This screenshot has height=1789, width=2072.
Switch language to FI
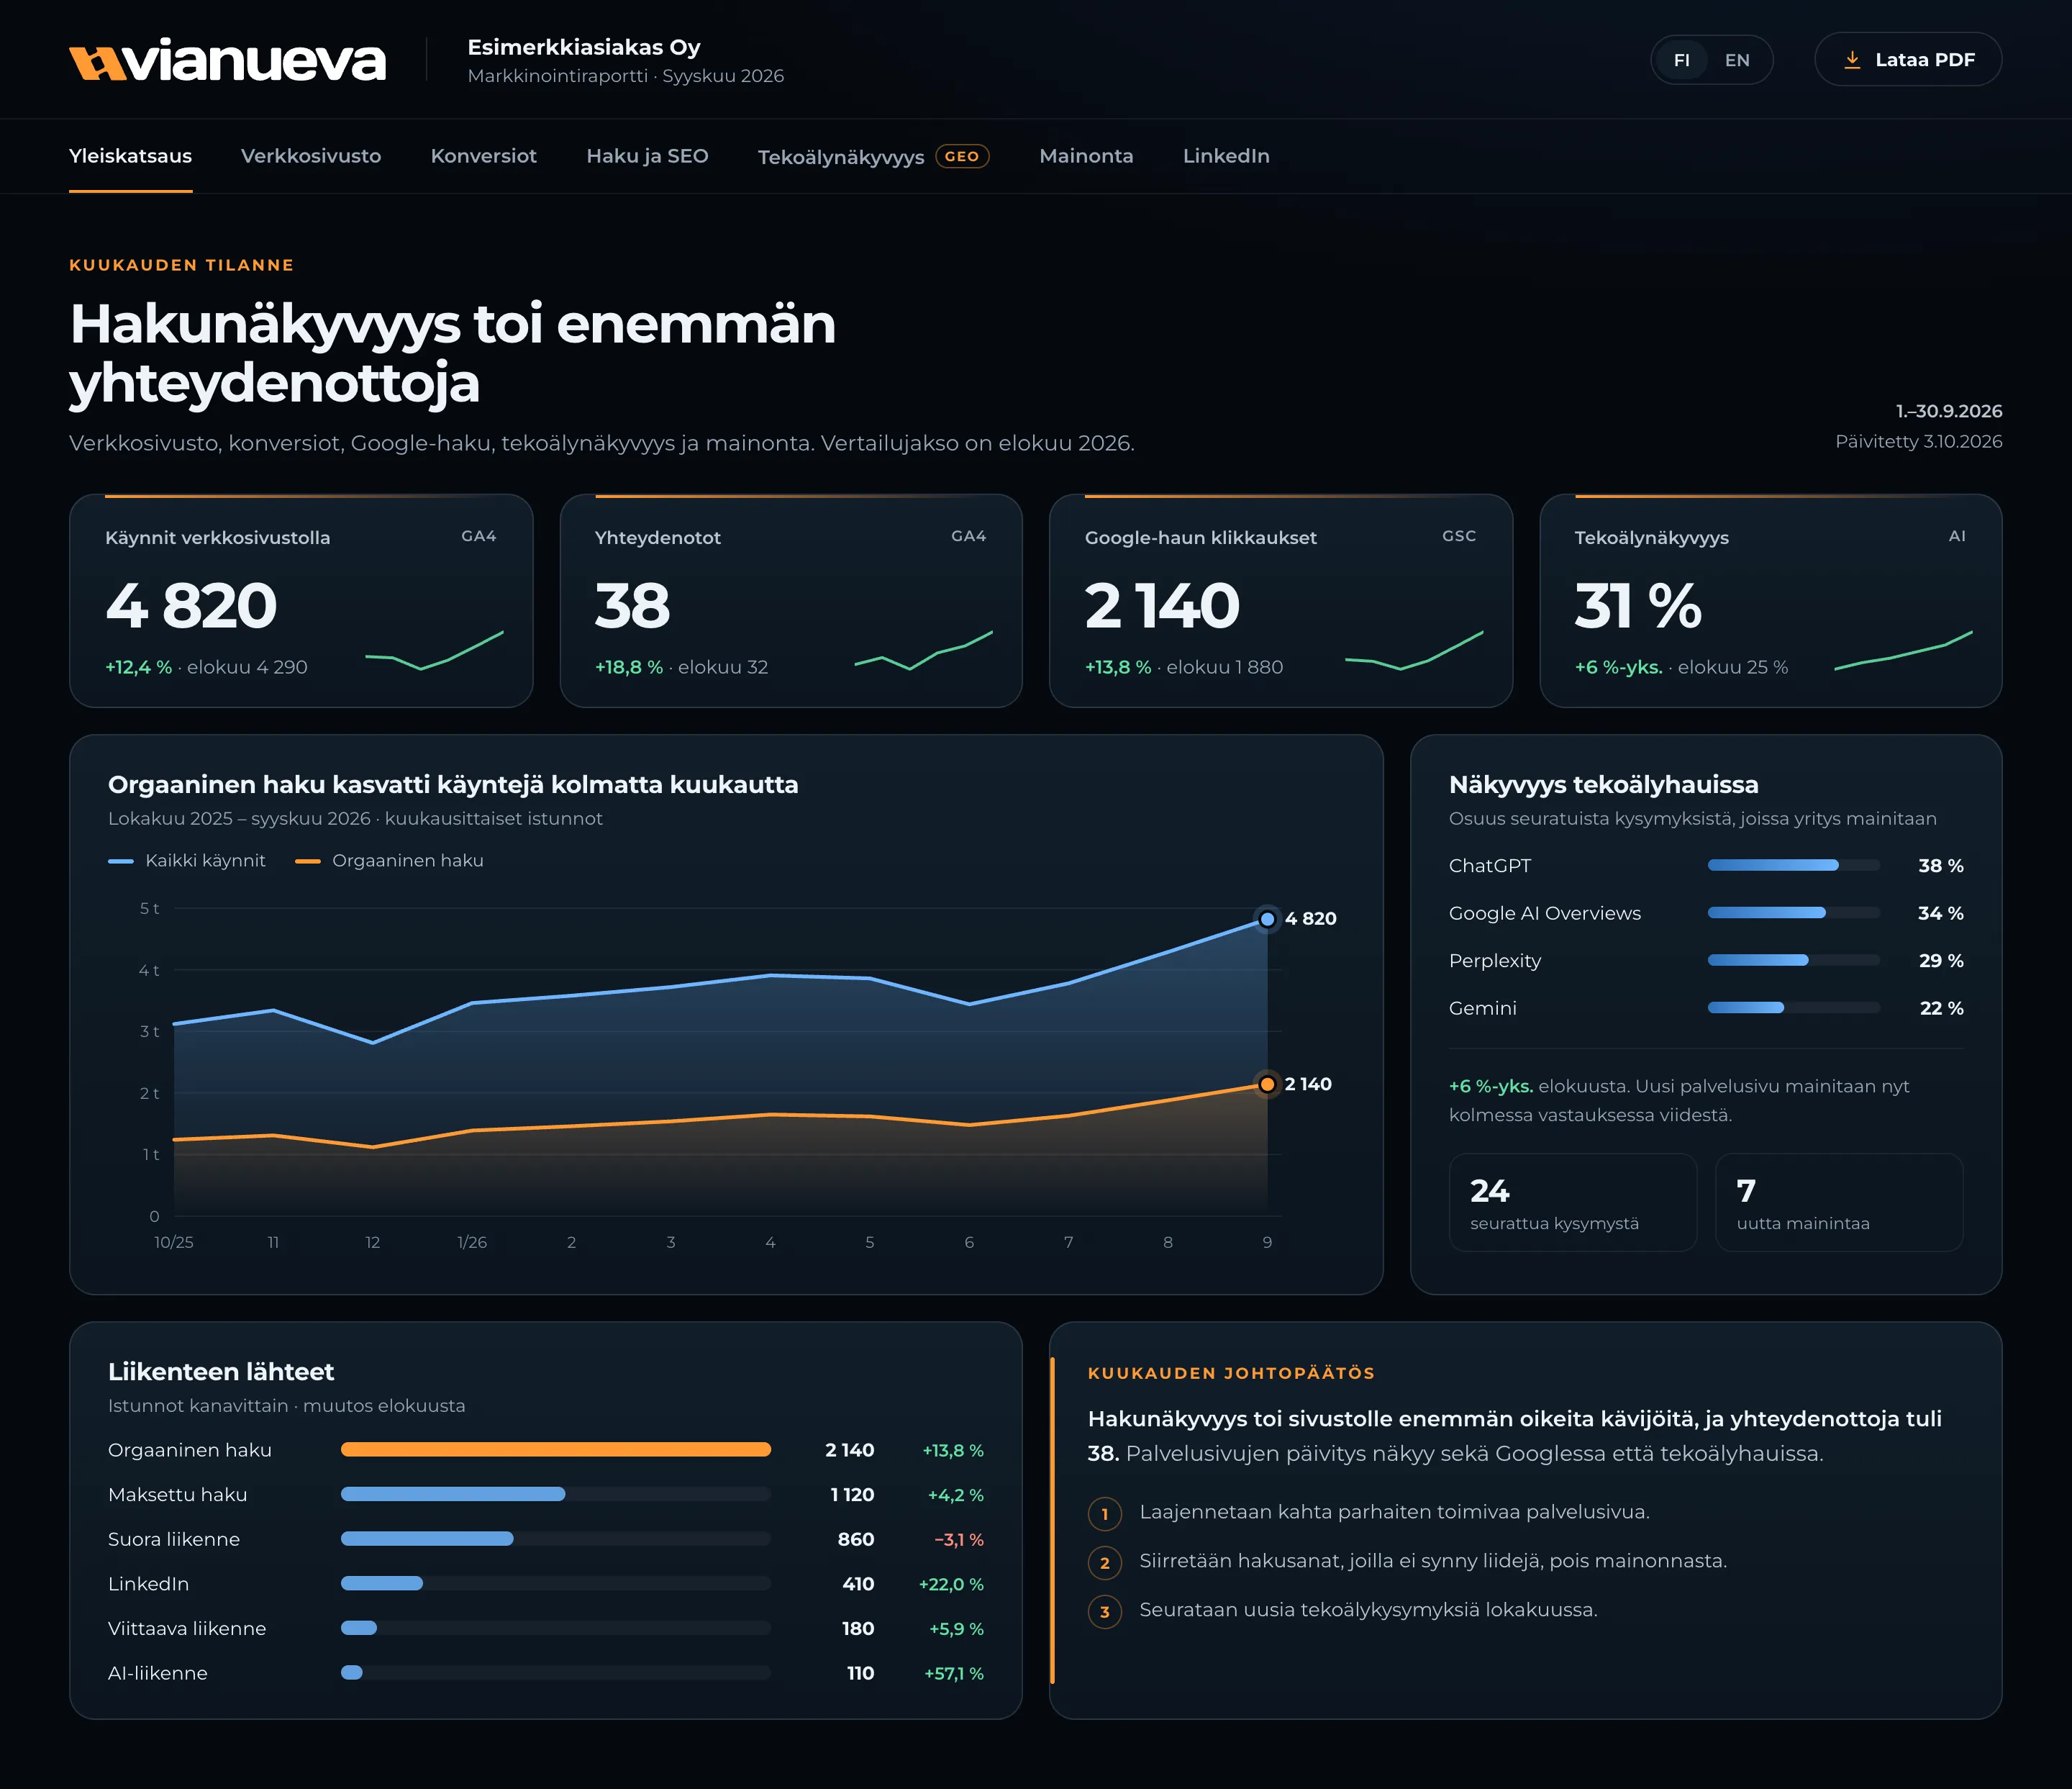[x=1682, y=60]
